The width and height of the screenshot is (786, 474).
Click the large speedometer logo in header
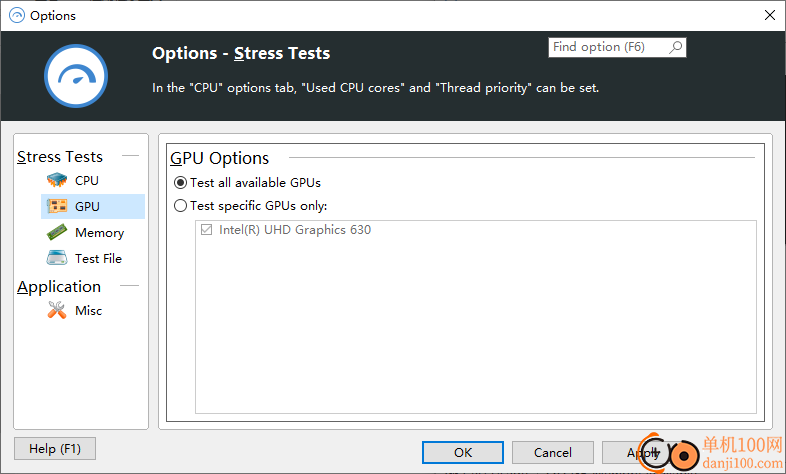(76, 76)
